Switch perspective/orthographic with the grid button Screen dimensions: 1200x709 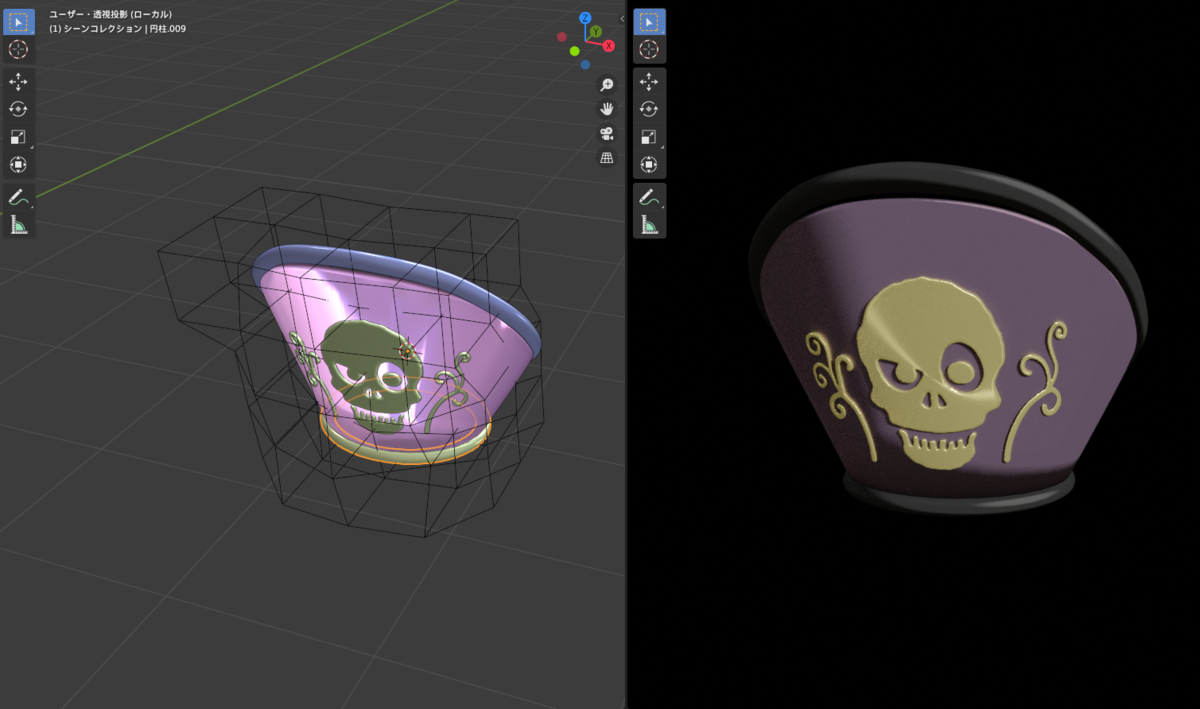[x=606, y=157]
